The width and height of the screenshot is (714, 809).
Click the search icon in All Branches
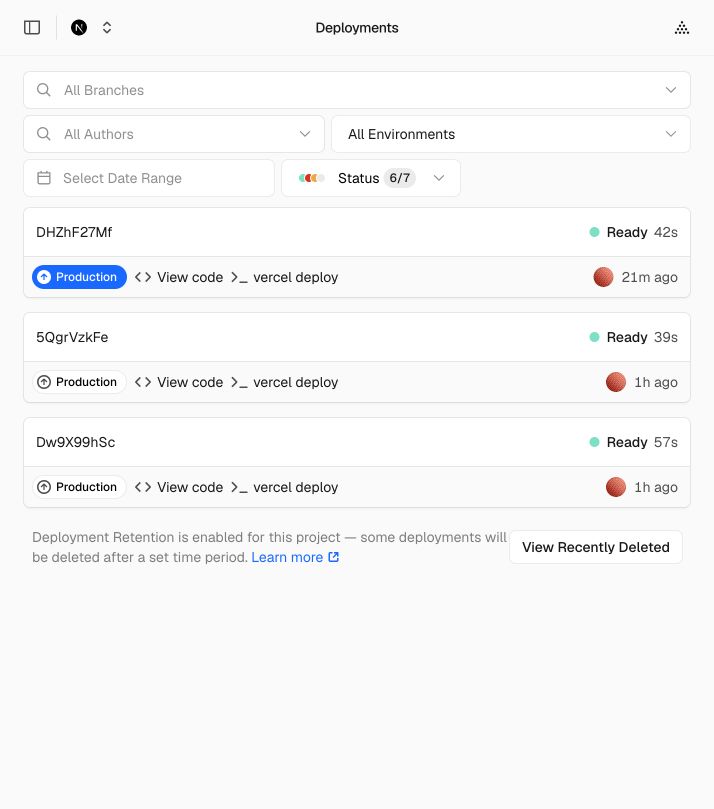click(x=44, y=90)
